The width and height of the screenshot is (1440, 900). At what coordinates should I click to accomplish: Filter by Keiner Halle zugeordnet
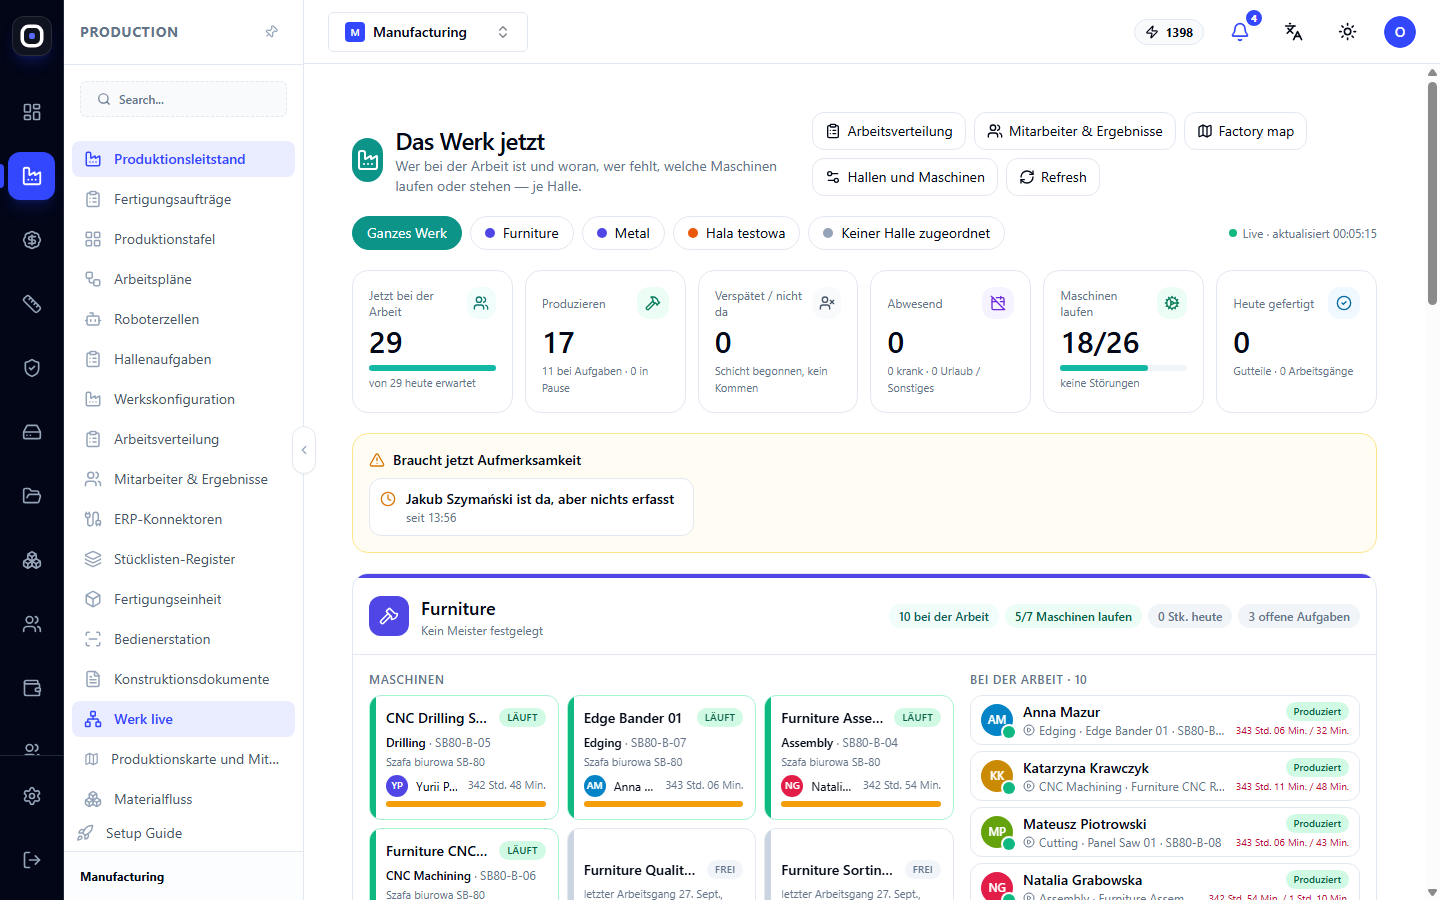pos(906,233)
